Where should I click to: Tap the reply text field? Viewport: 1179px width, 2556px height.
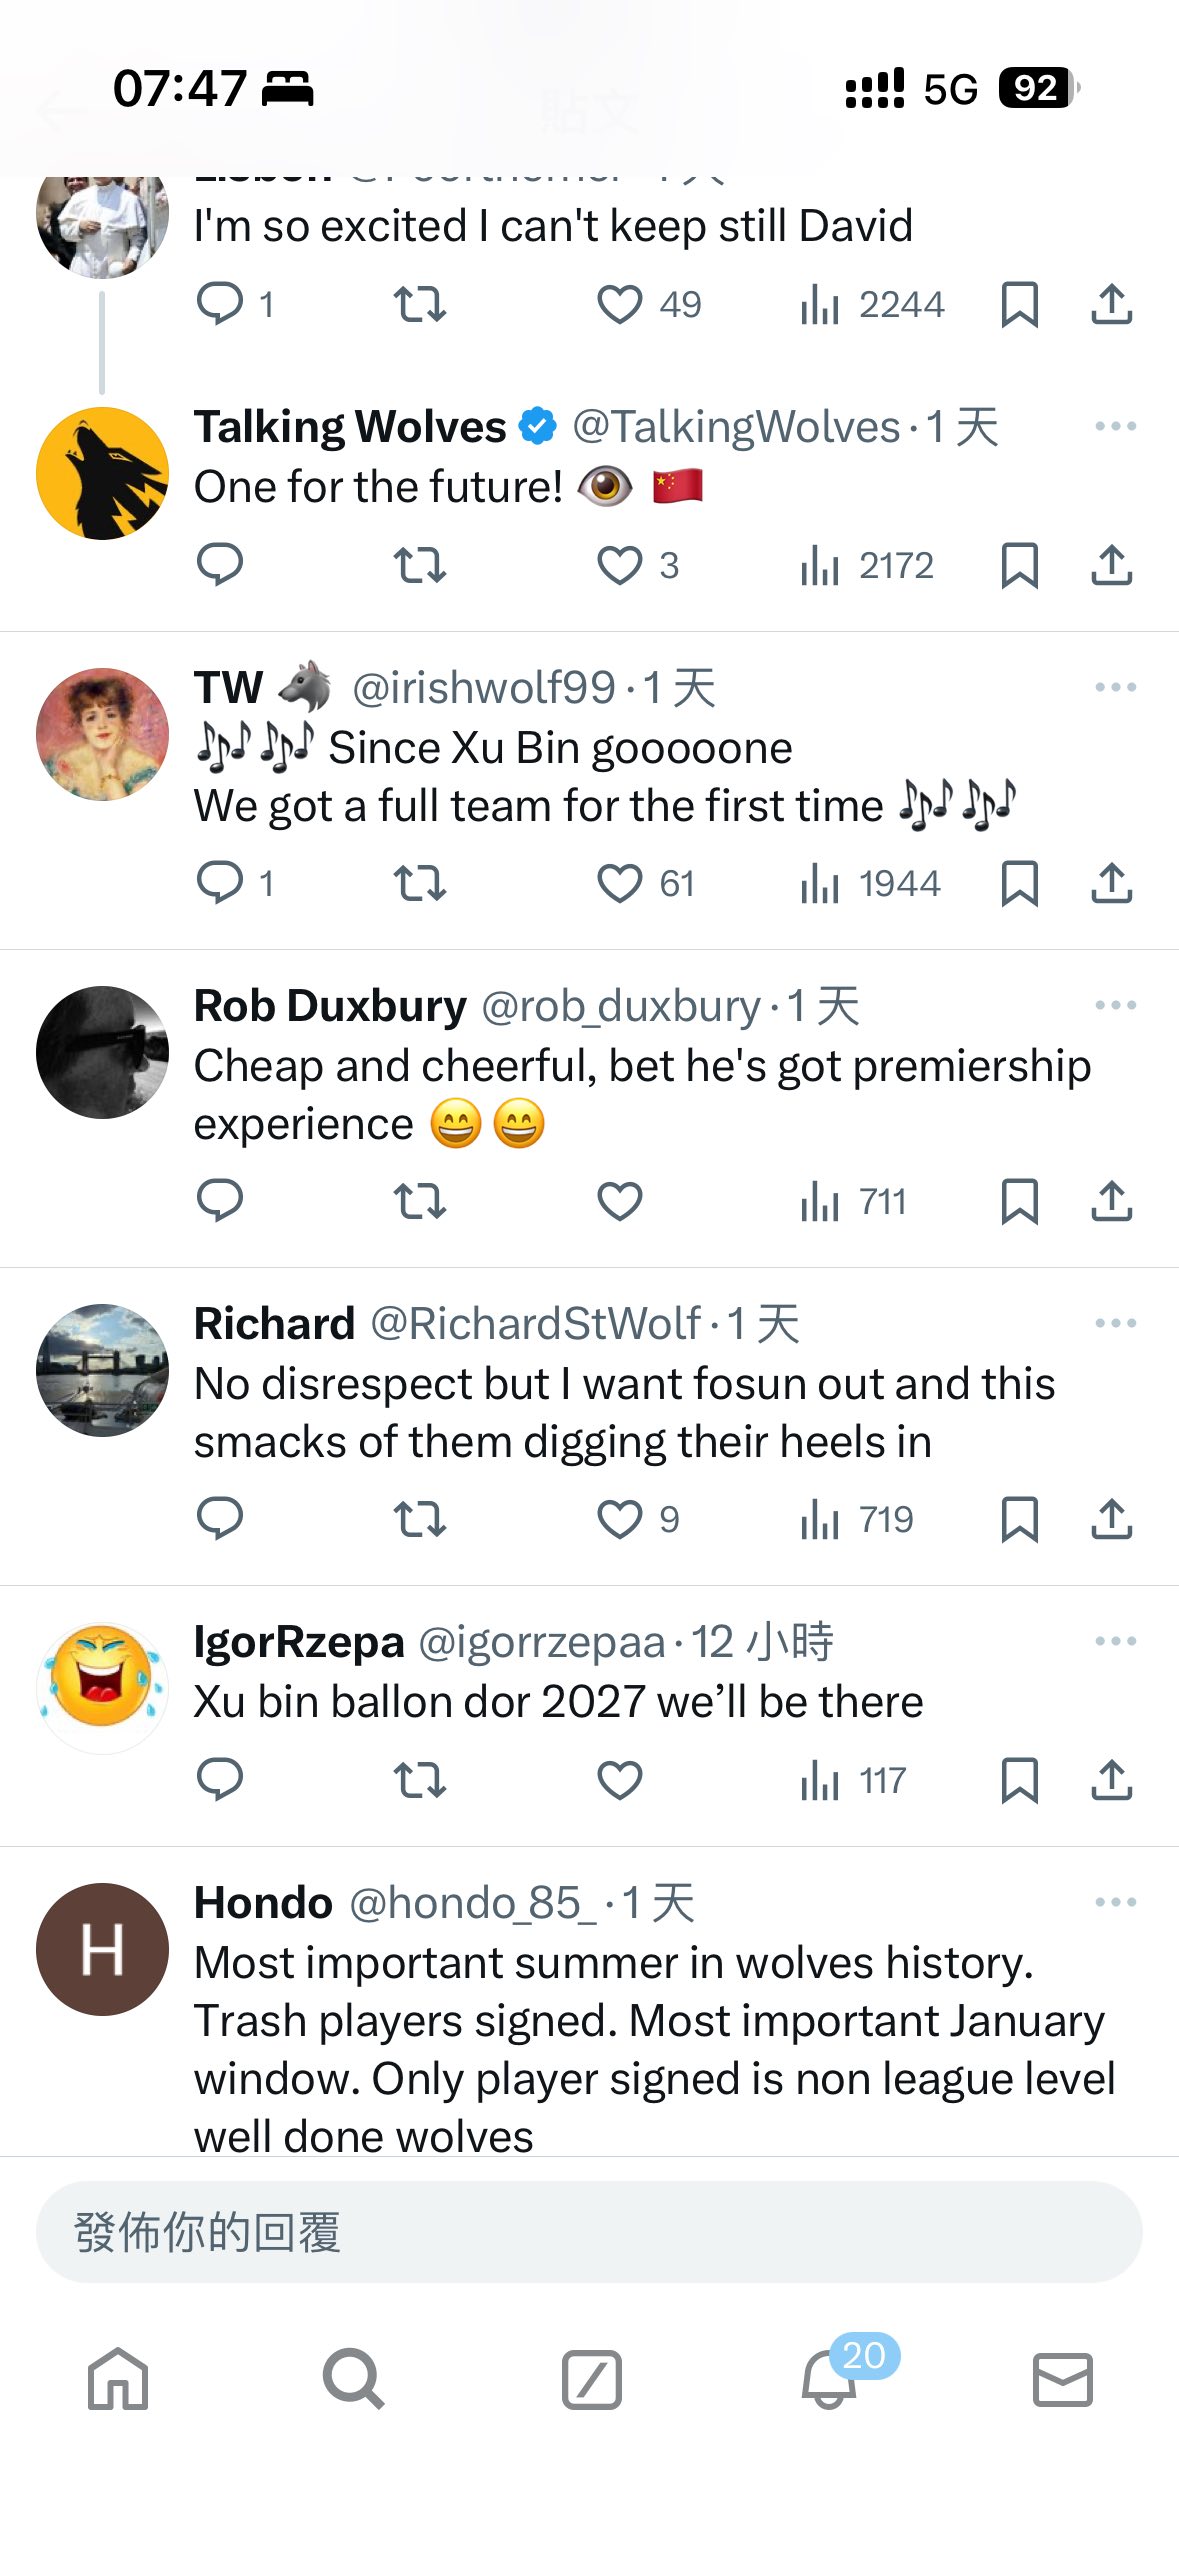click(x=589, y=2232)
